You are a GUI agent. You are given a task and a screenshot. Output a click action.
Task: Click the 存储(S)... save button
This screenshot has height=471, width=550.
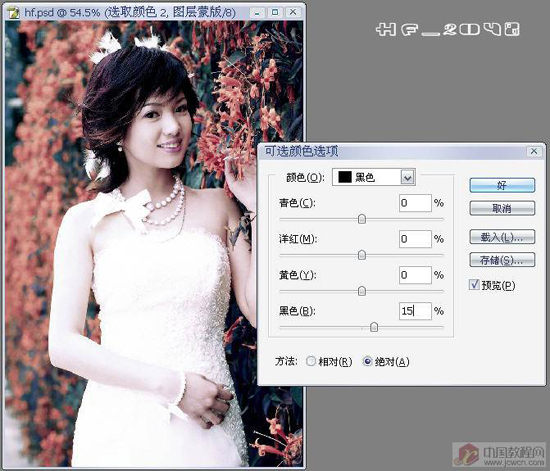(502, 260)
